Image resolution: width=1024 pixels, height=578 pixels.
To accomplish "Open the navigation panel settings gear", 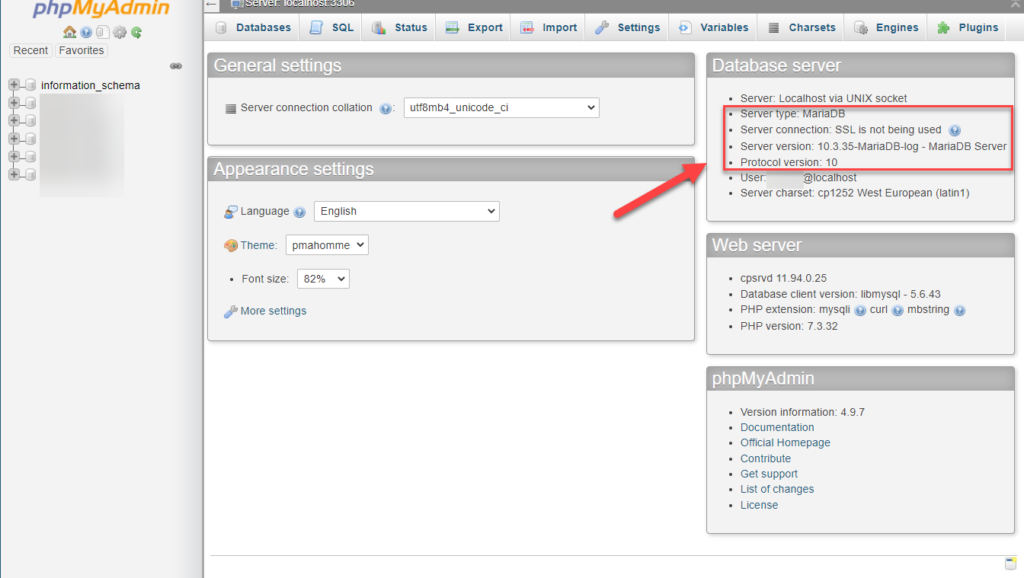I will point(119,32).
